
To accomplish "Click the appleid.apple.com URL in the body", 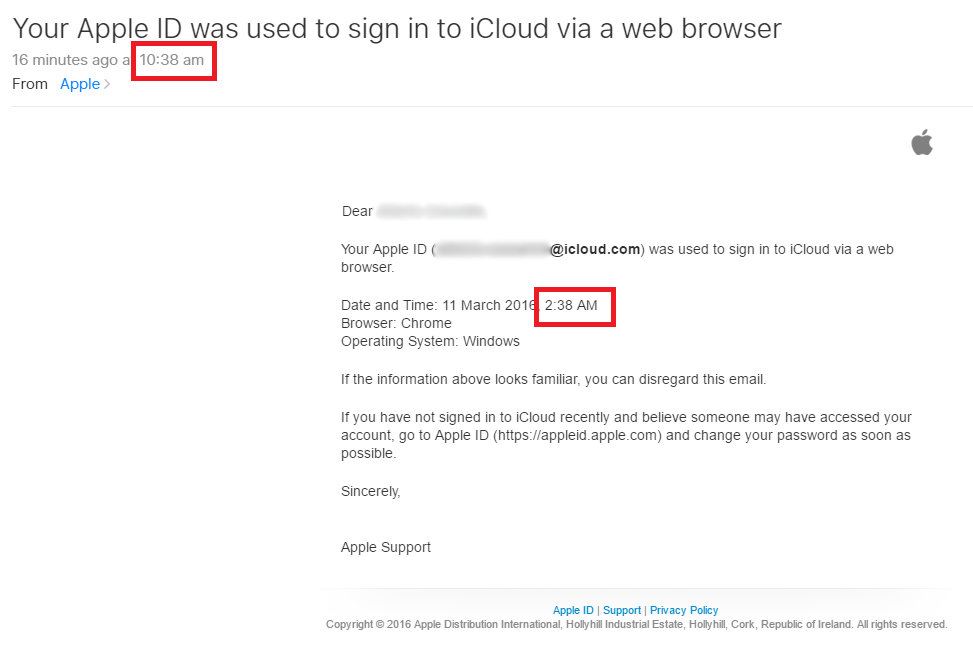I will 578,435.
